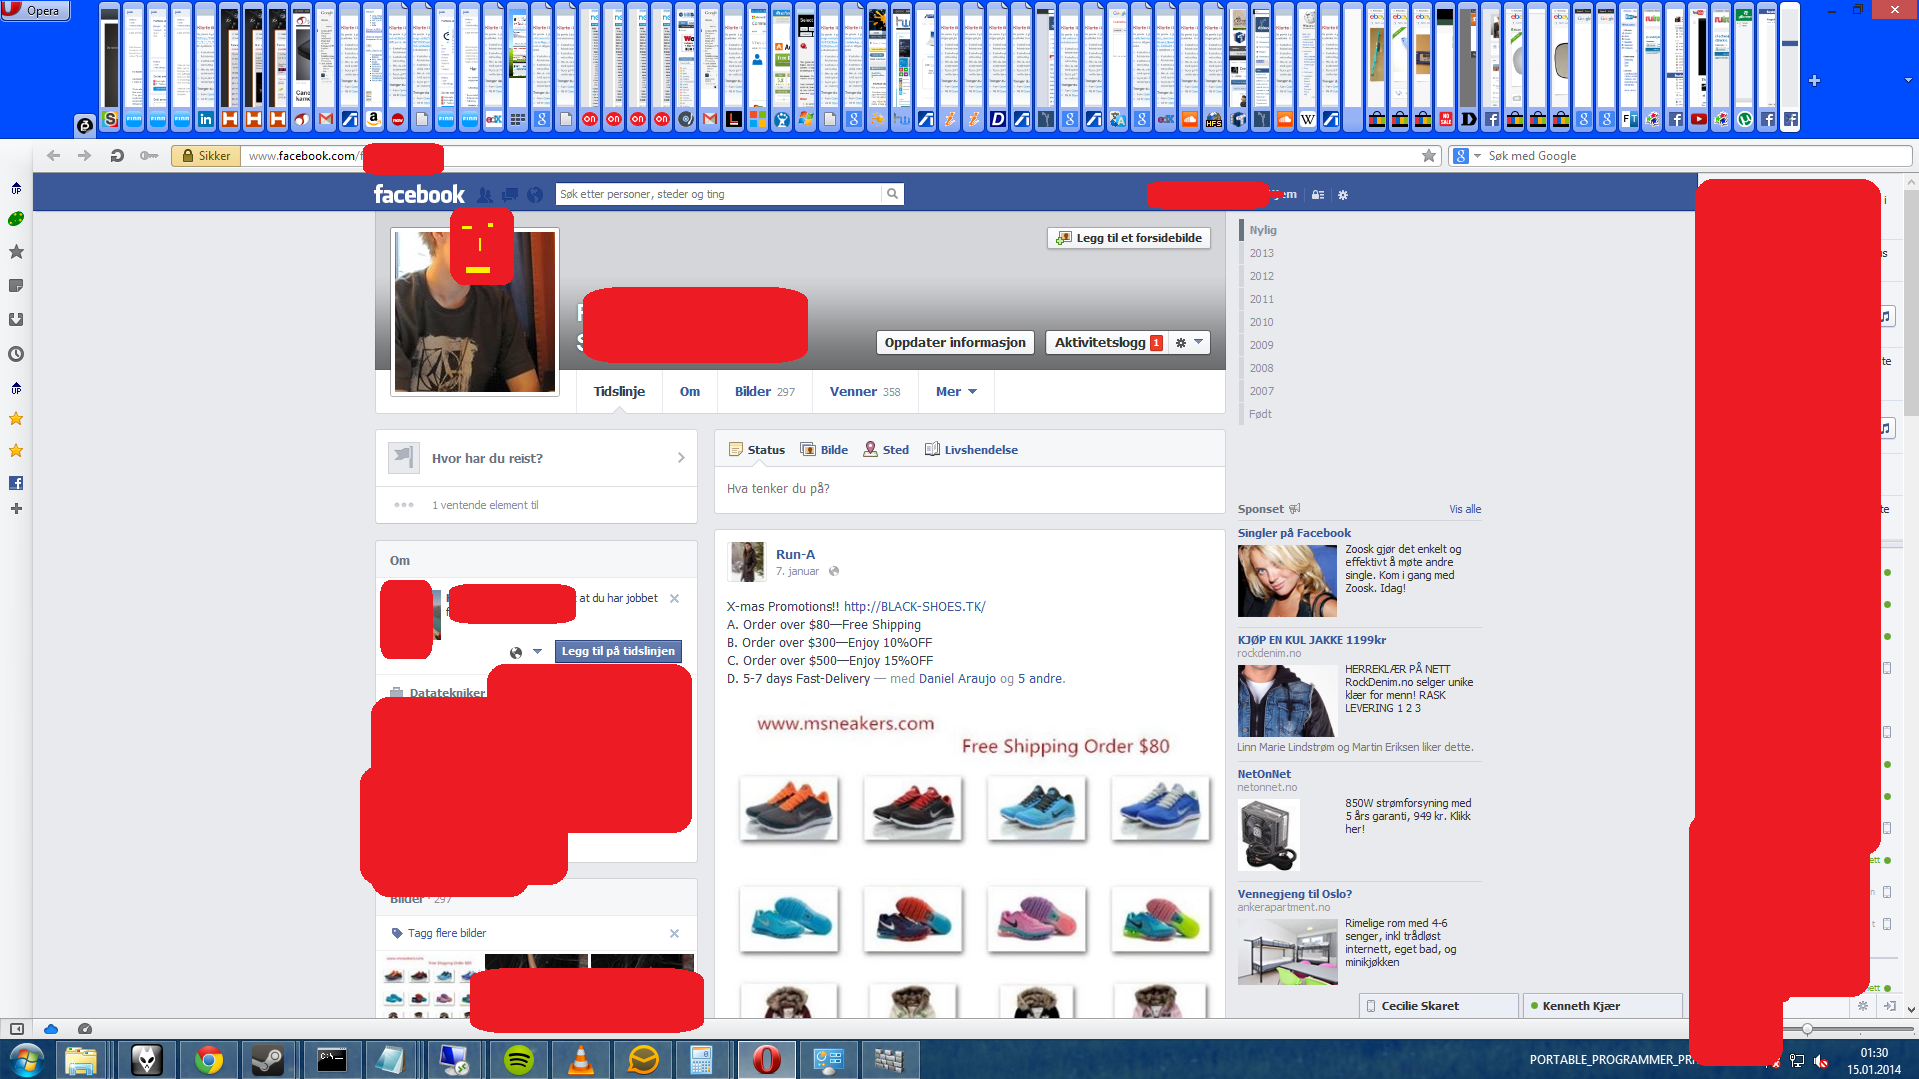Viewport: 1919px width, 1079px height.
Task: Open the BLACK-SHOES.TK link in post
Action: 914,607
